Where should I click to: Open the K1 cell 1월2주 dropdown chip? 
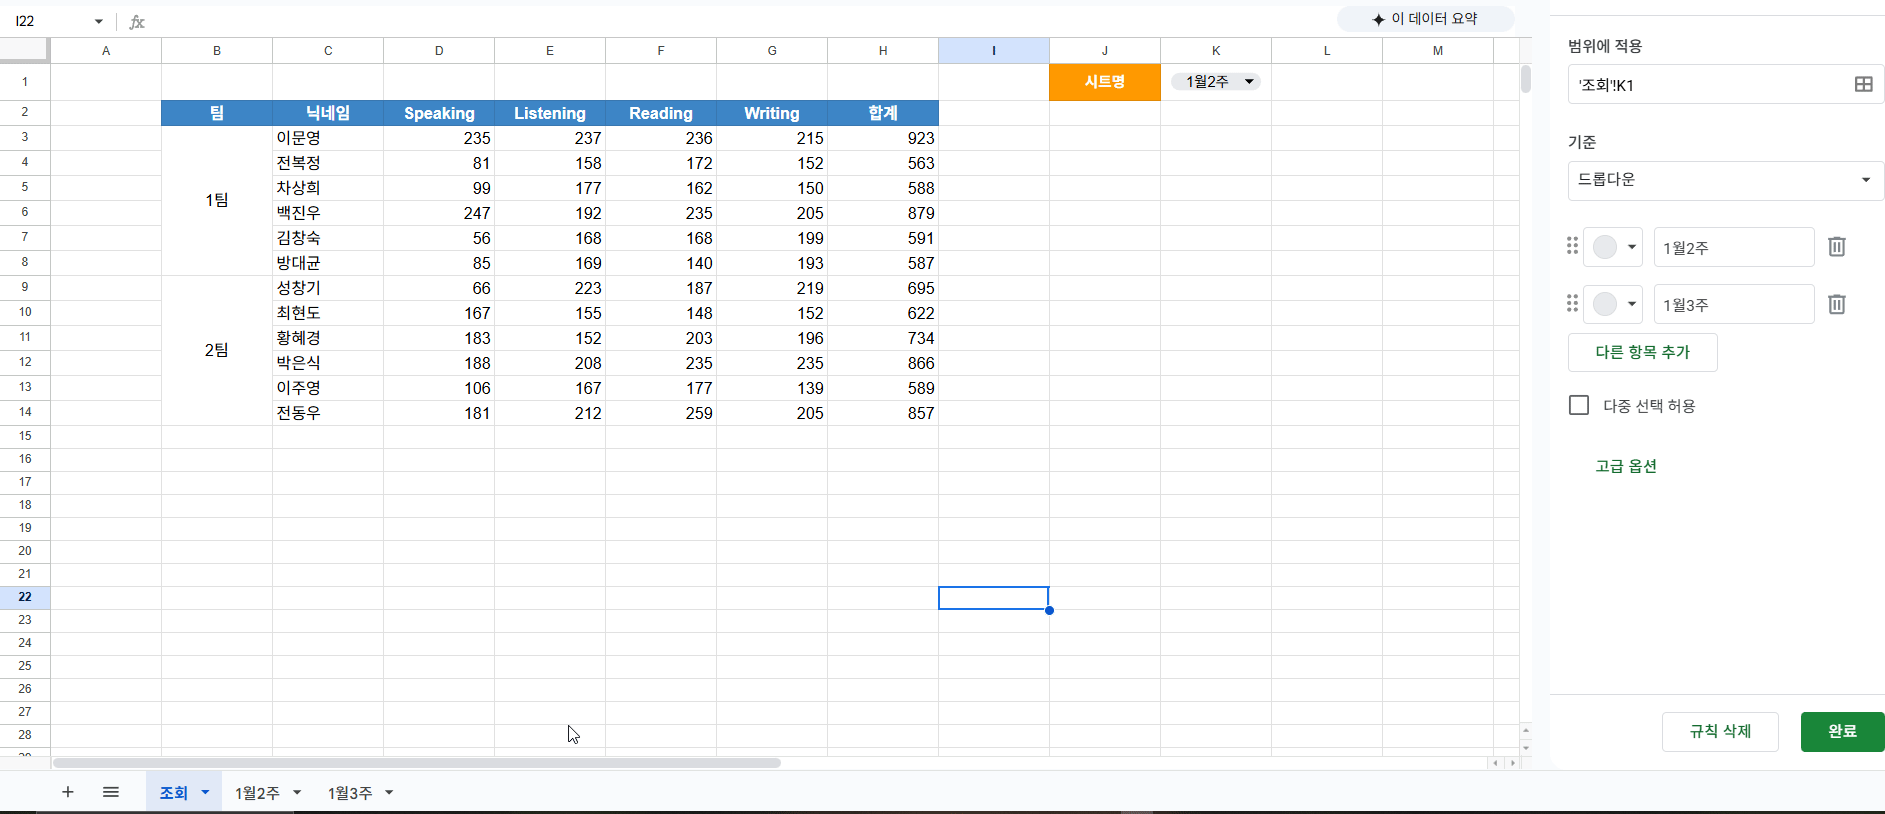click(x=1216, y=82)
